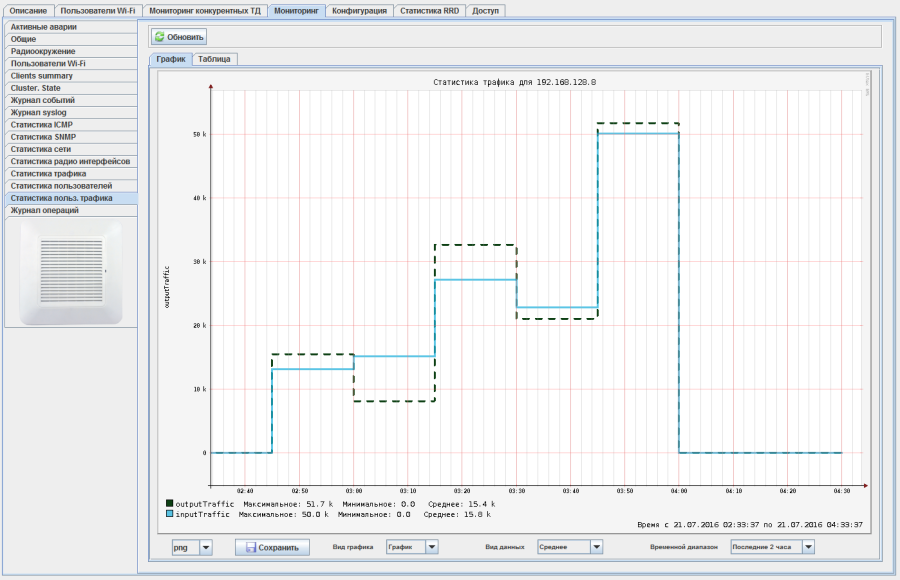Switch to the Таблица tab
The width and height of the screenshot is (900, 580).
click(x=214, y=59)
